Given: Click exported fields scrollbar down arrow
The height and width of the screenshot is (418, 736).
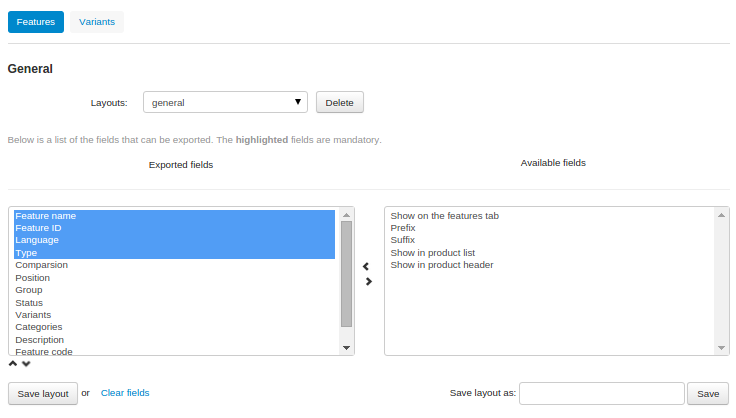Looking at the screenshot, I should click(x=346, y=348).
